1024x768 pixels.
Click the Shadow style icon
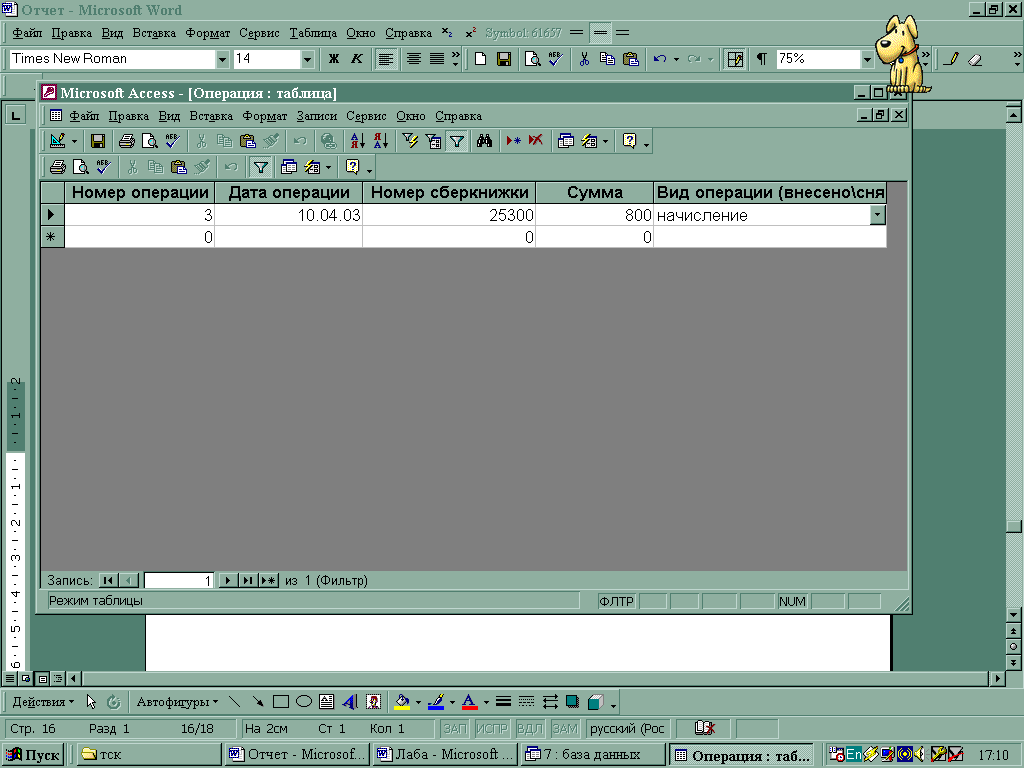pos(572,702)
